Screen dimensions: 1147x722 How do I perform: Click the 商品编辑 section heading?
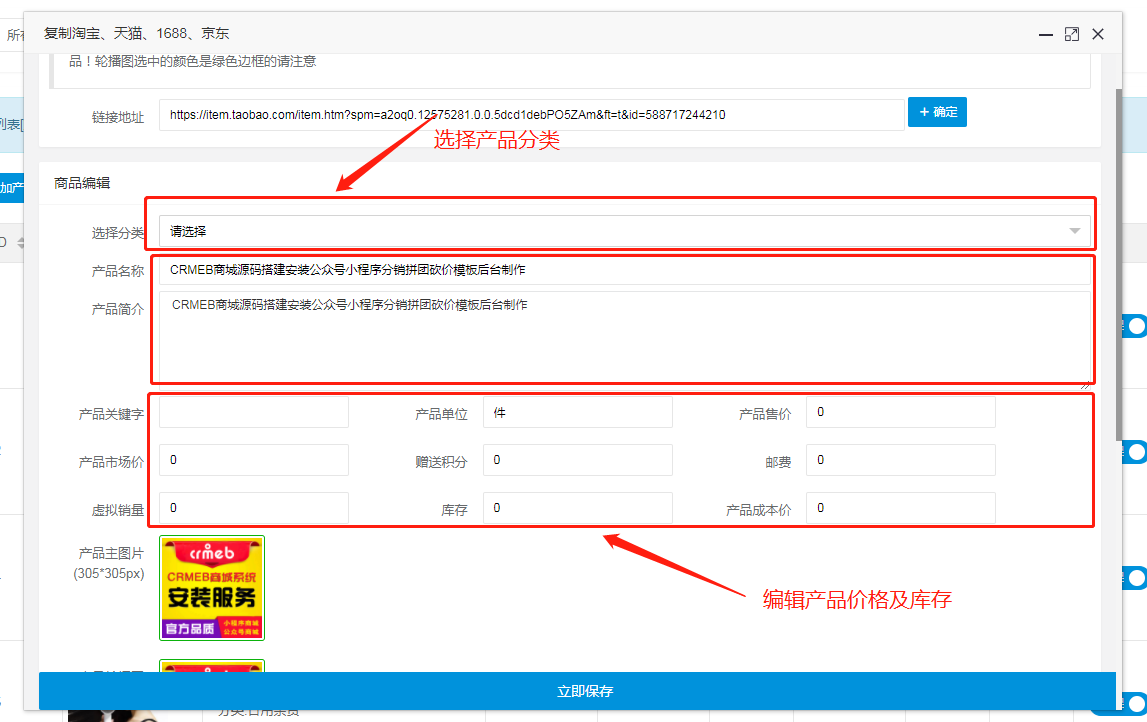[x=82, y=183]
